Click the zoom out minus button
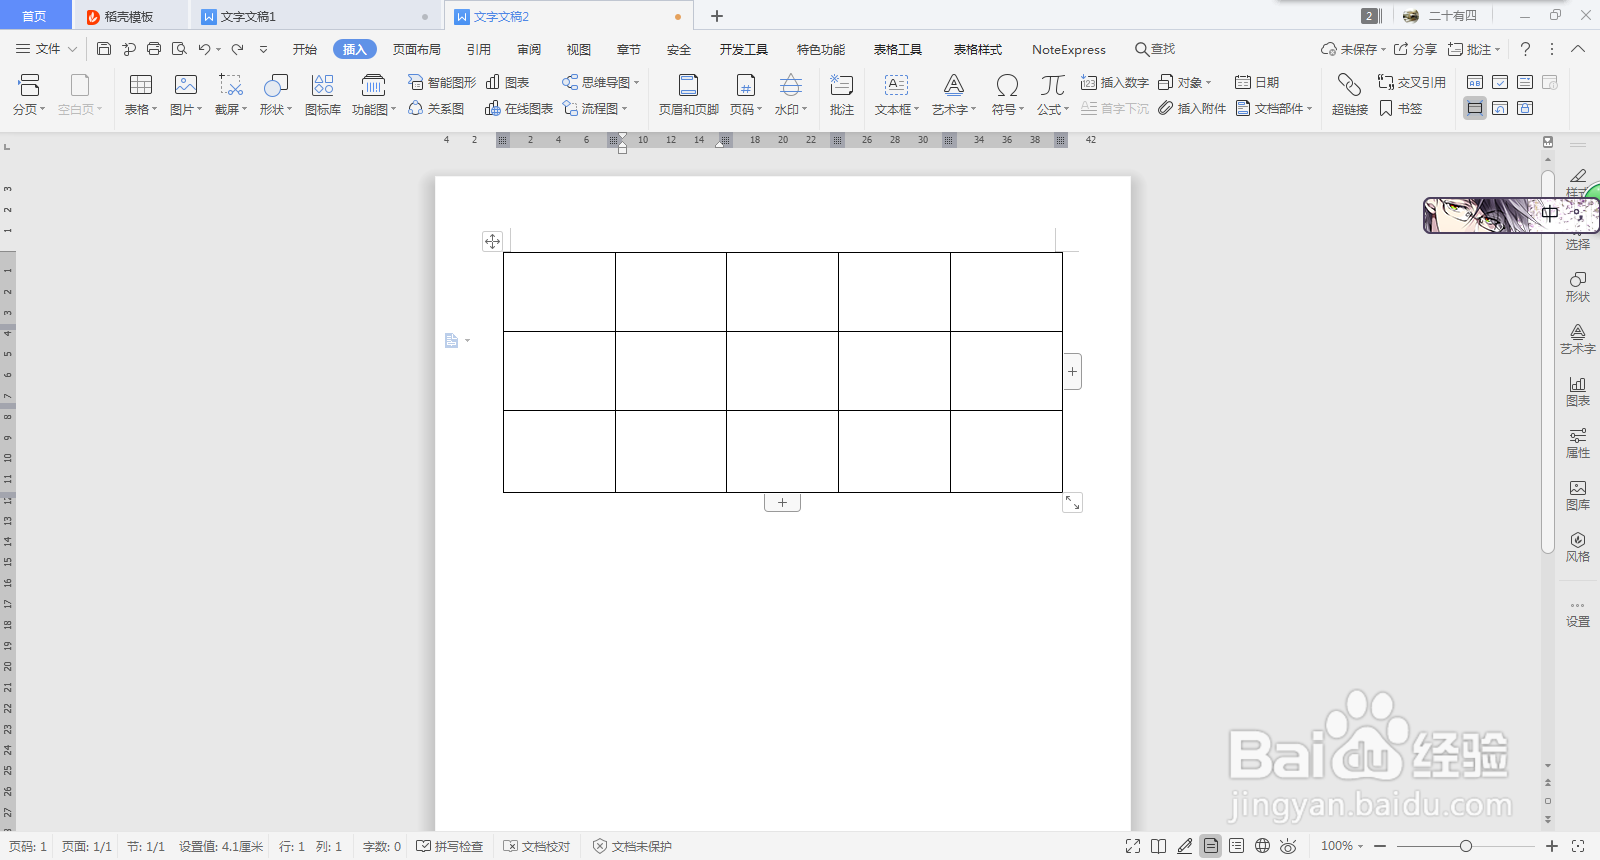 (1380, 846)
